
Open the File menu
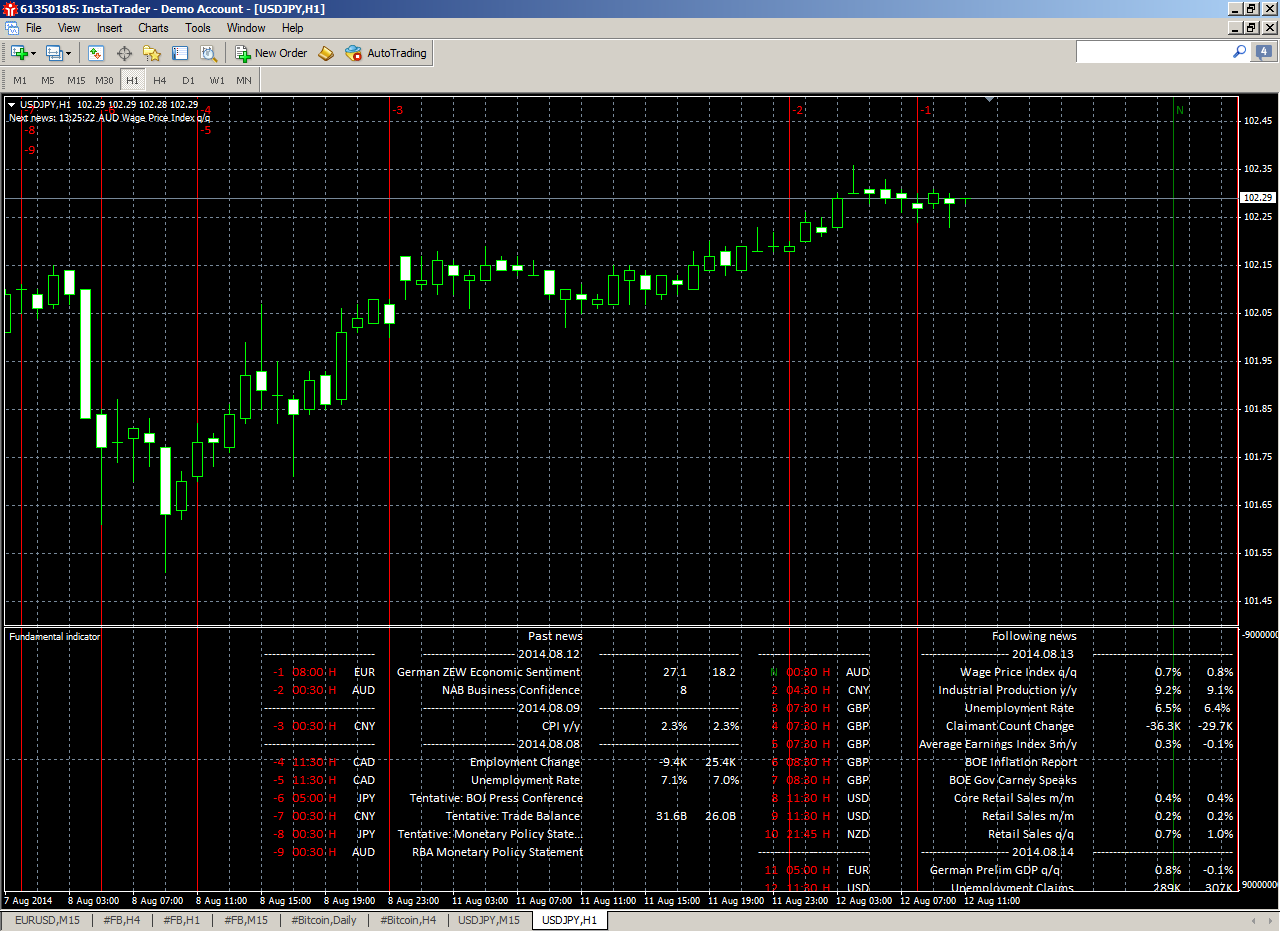coord(34,28)
